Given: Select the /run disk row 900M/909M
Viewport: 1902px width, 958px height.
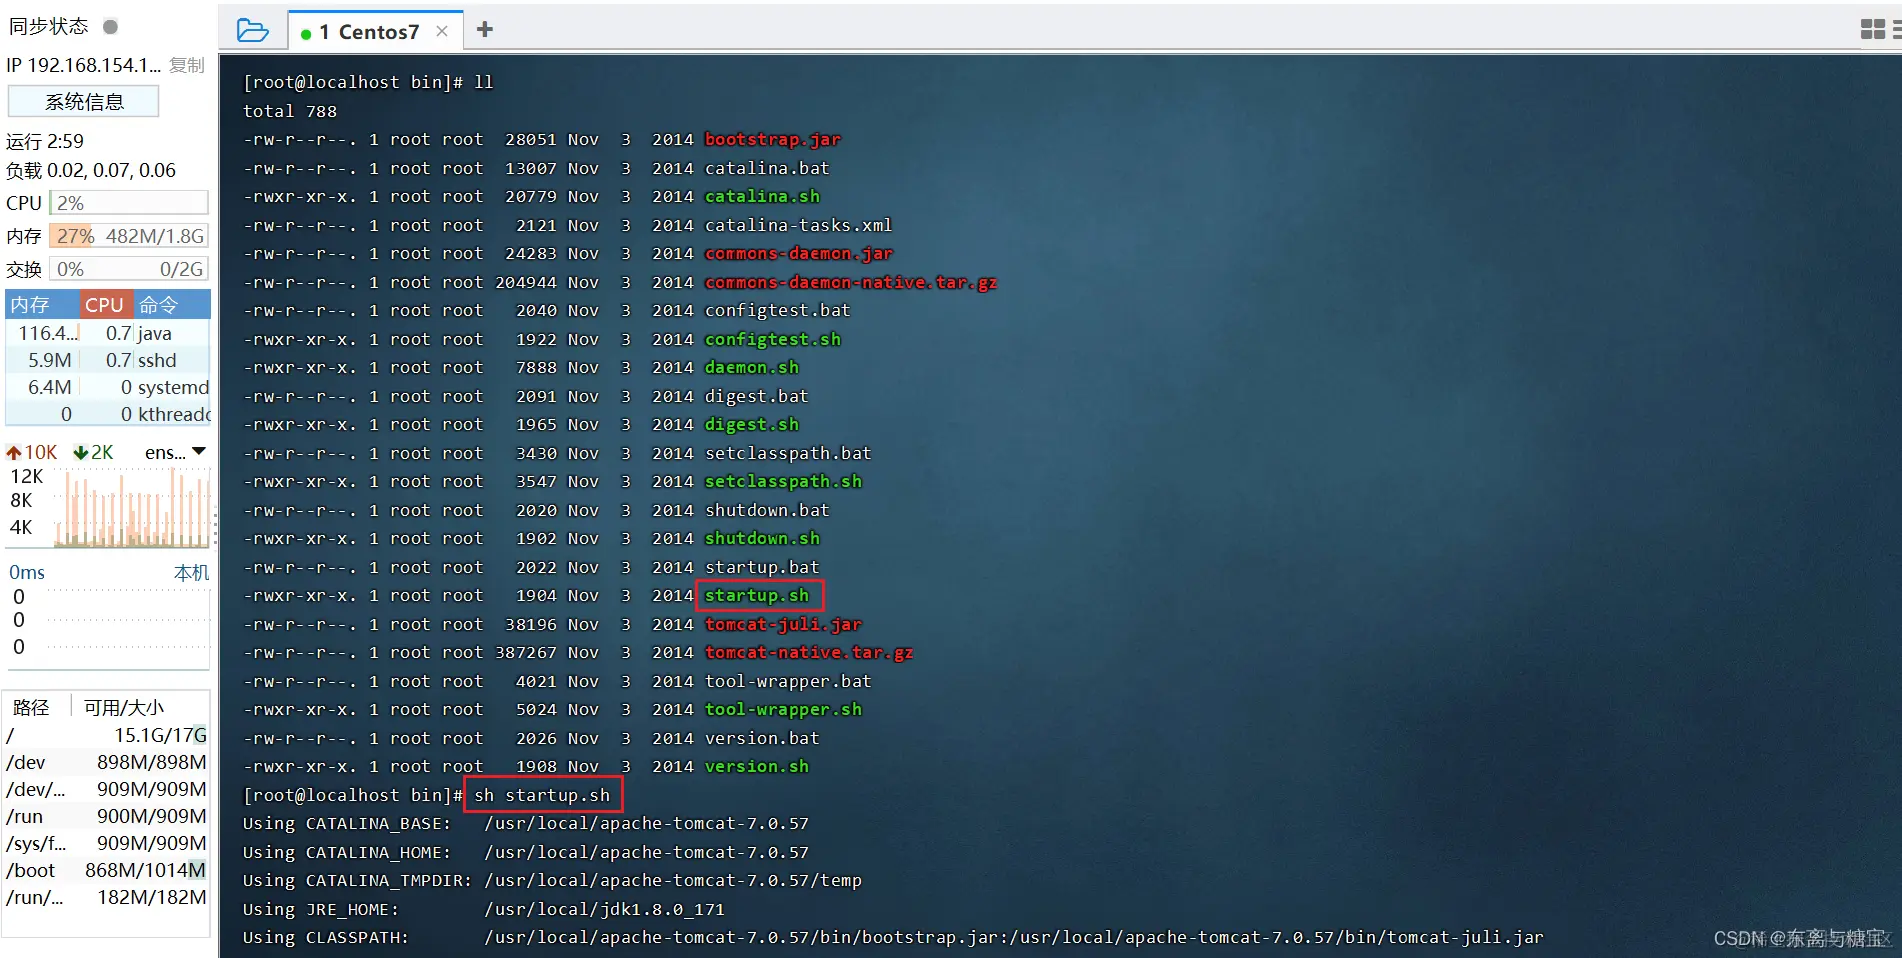Looking at the screenshot, I should (106, 816).
